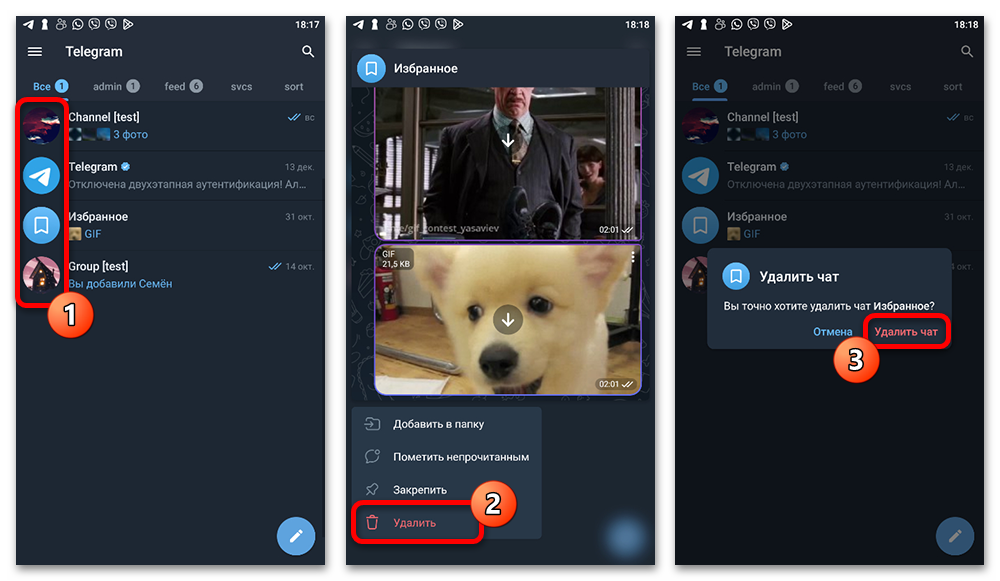Switch to the Все tab in left screen
This screenshot has width=1000, height=581.
pyautogui.click(x=50, y=86)
